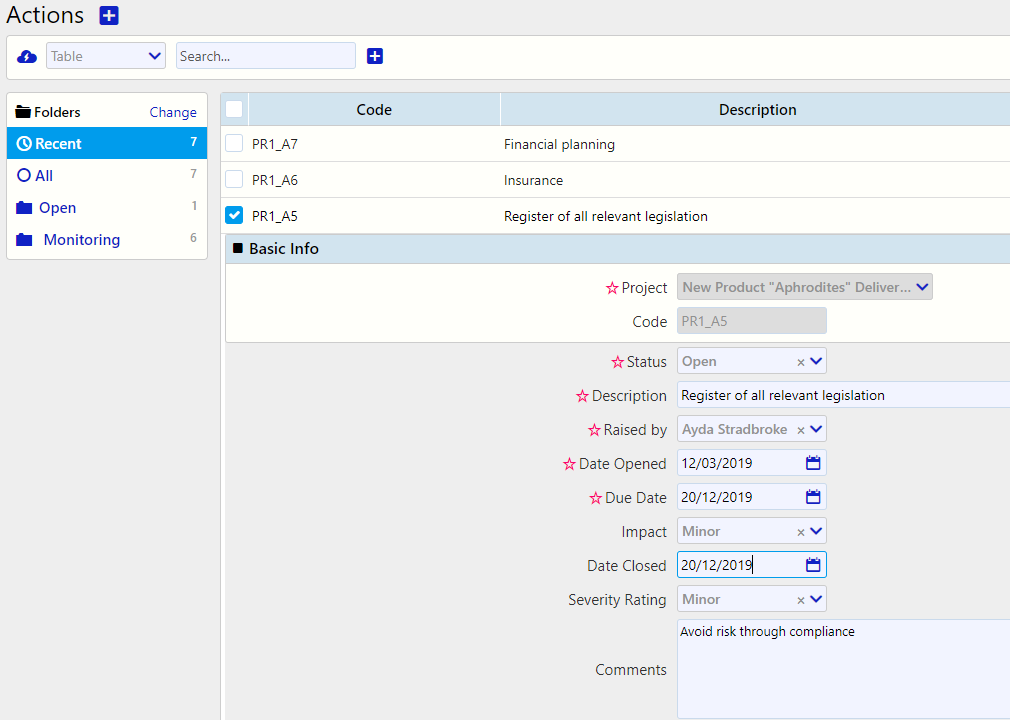The image size is (1010, 720).
Task: Click the plus icon beside Actions title
Action: (109, 16)
